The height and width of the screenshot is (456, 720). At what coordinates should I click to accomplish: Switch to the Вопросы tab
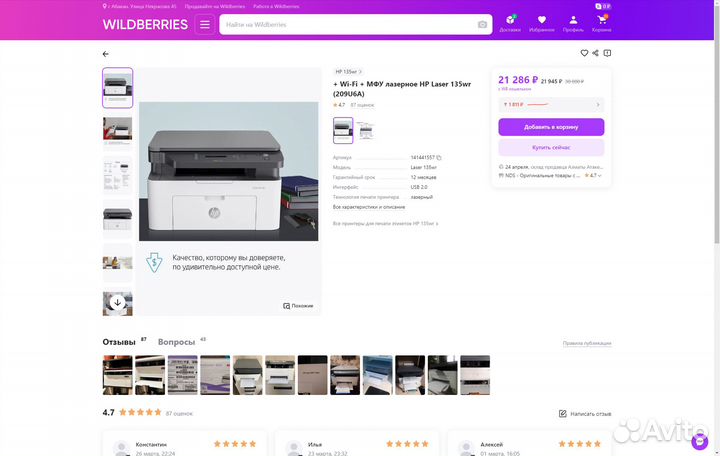pos(177,342)
